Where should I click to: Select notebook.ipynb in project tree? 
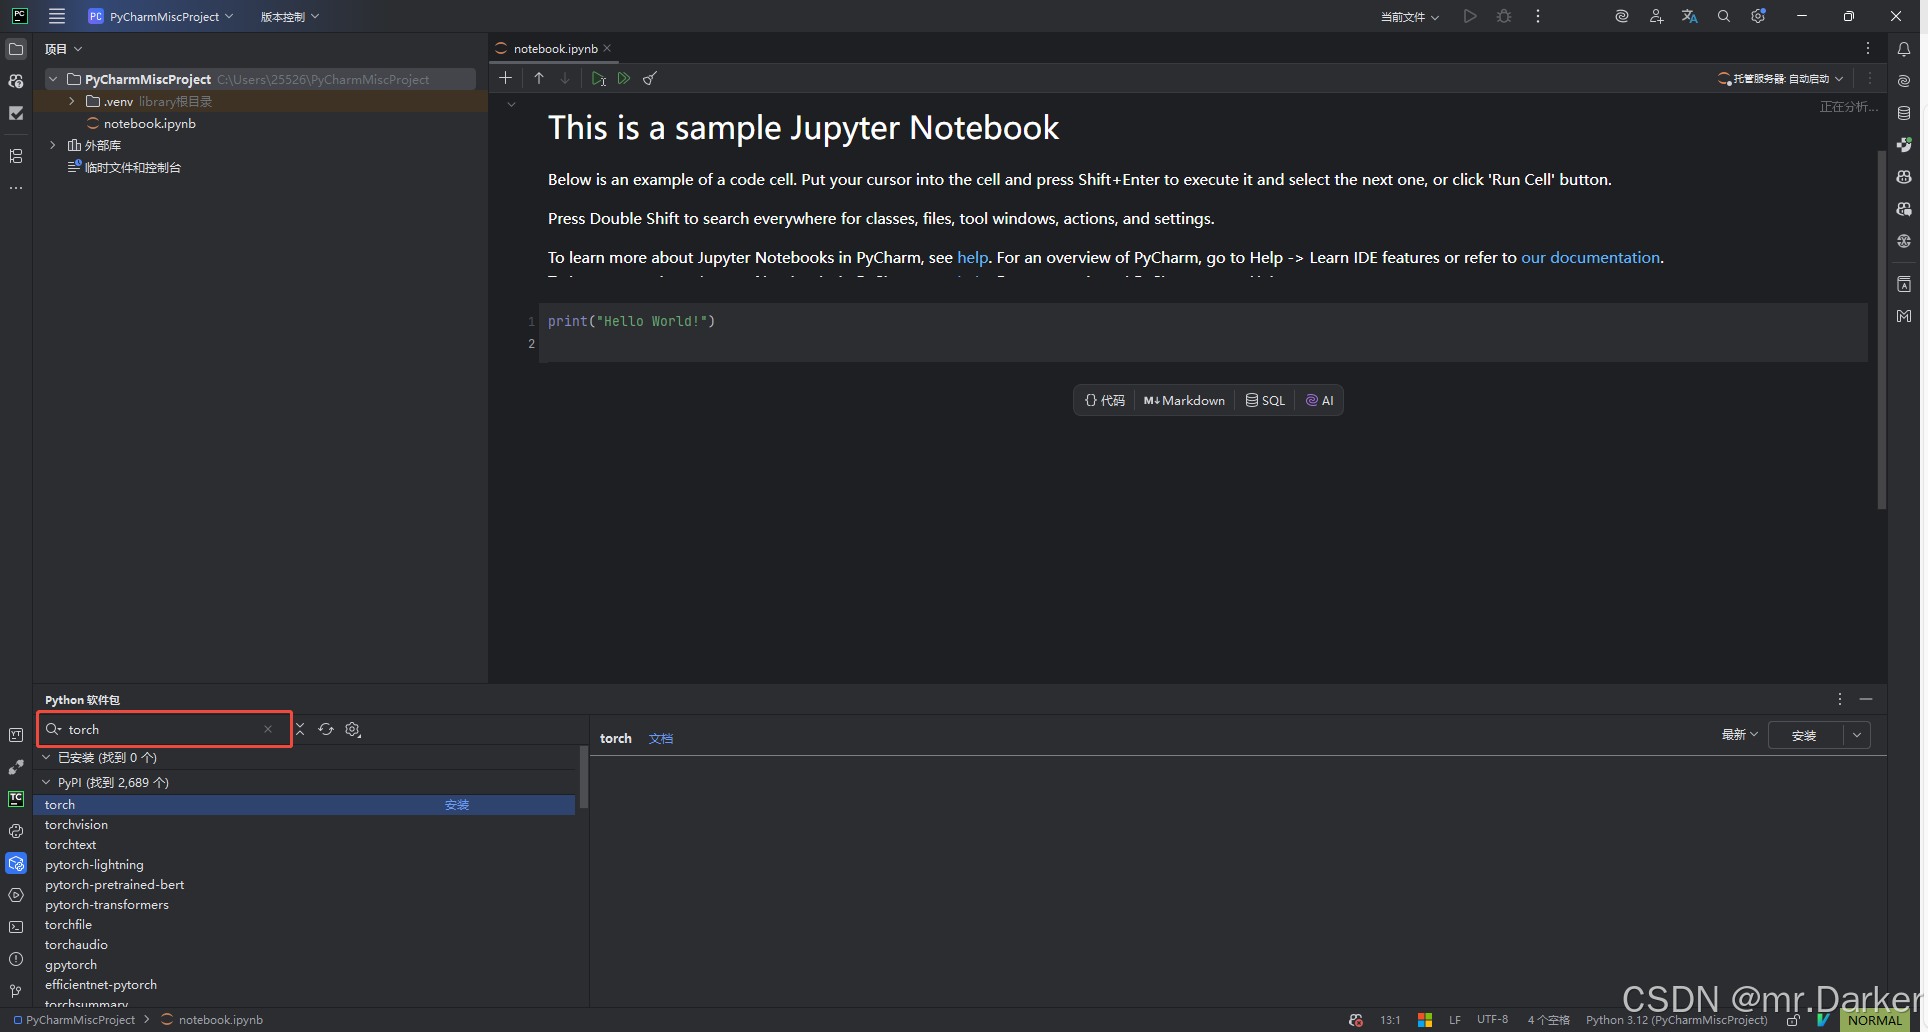(149, 123)
